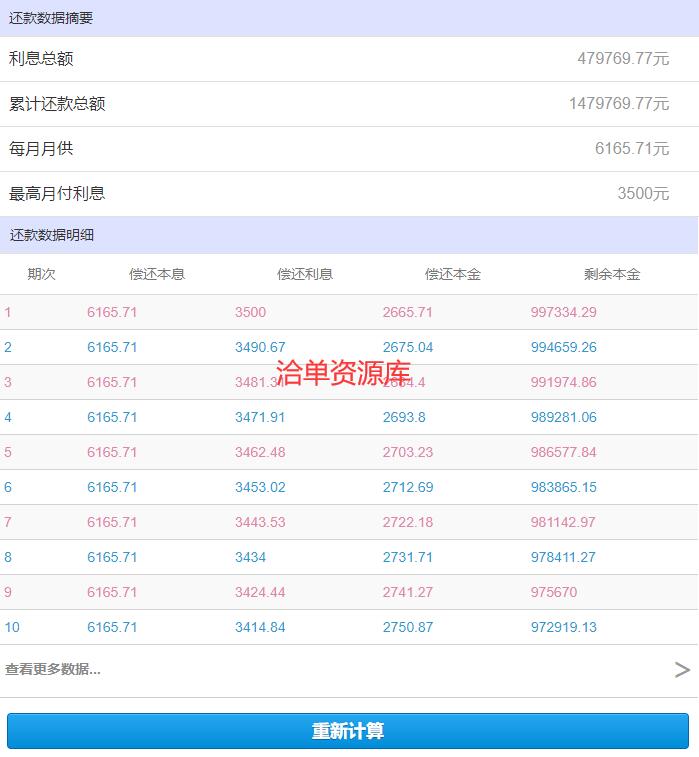
Task: Click principal 2693.8 in period 4
Action: pos(404,417)
